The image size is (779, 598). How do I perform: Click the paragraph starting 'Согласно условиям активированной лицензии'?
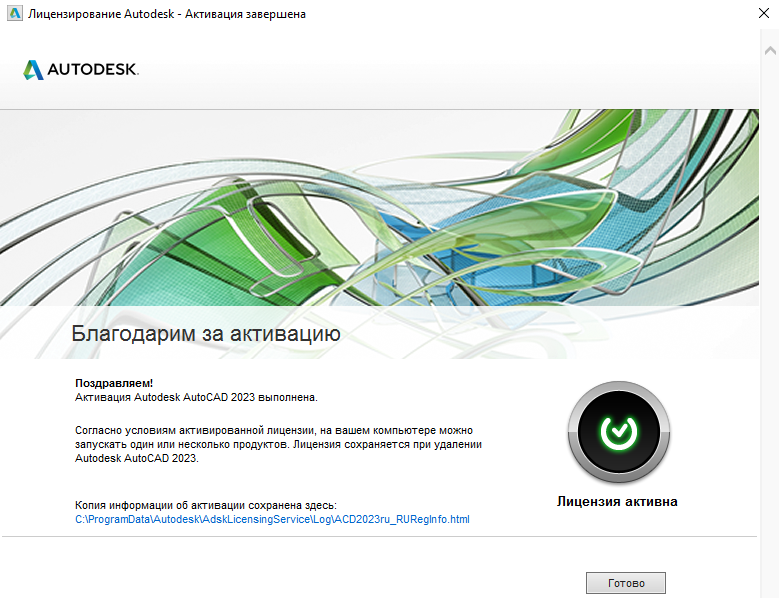[x=278, y=445]
